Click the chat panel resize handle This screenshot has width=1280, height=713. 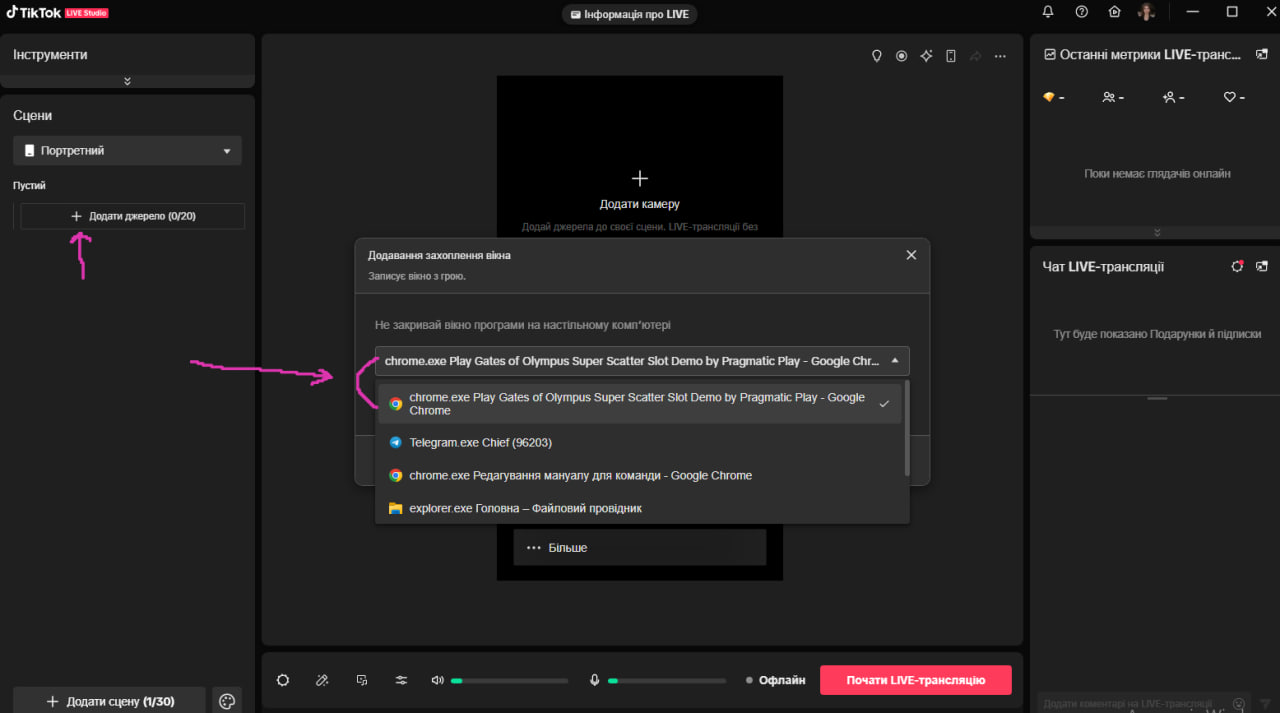pyautogui.click(x=1157, y=398)
